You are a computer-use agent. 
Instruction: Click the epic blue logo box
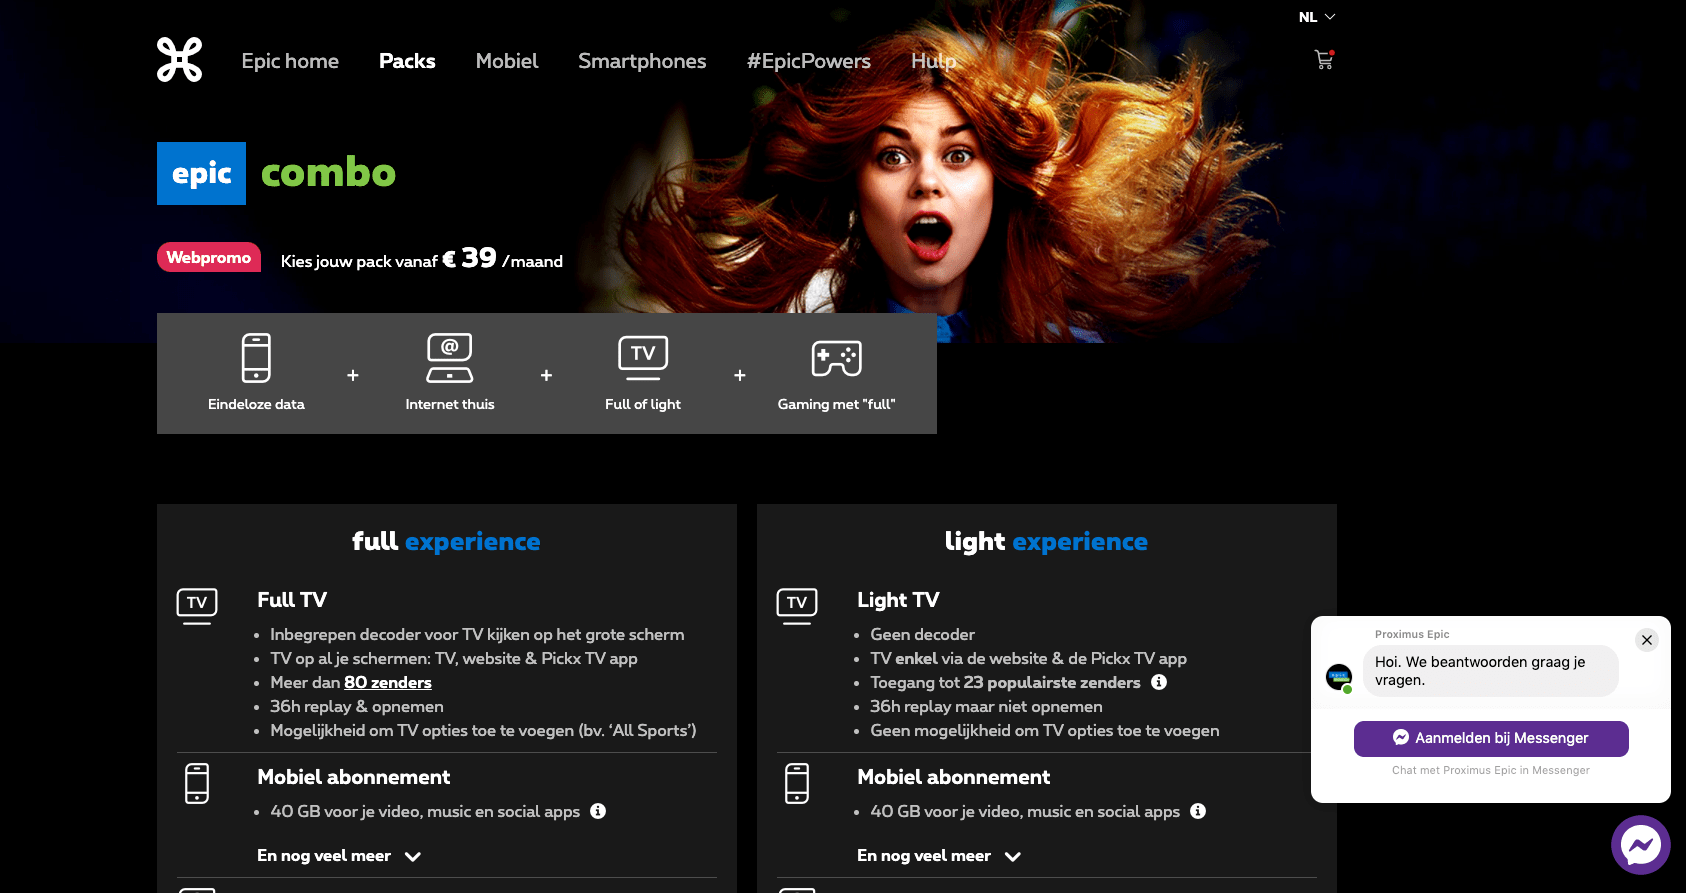coord(201,173)
